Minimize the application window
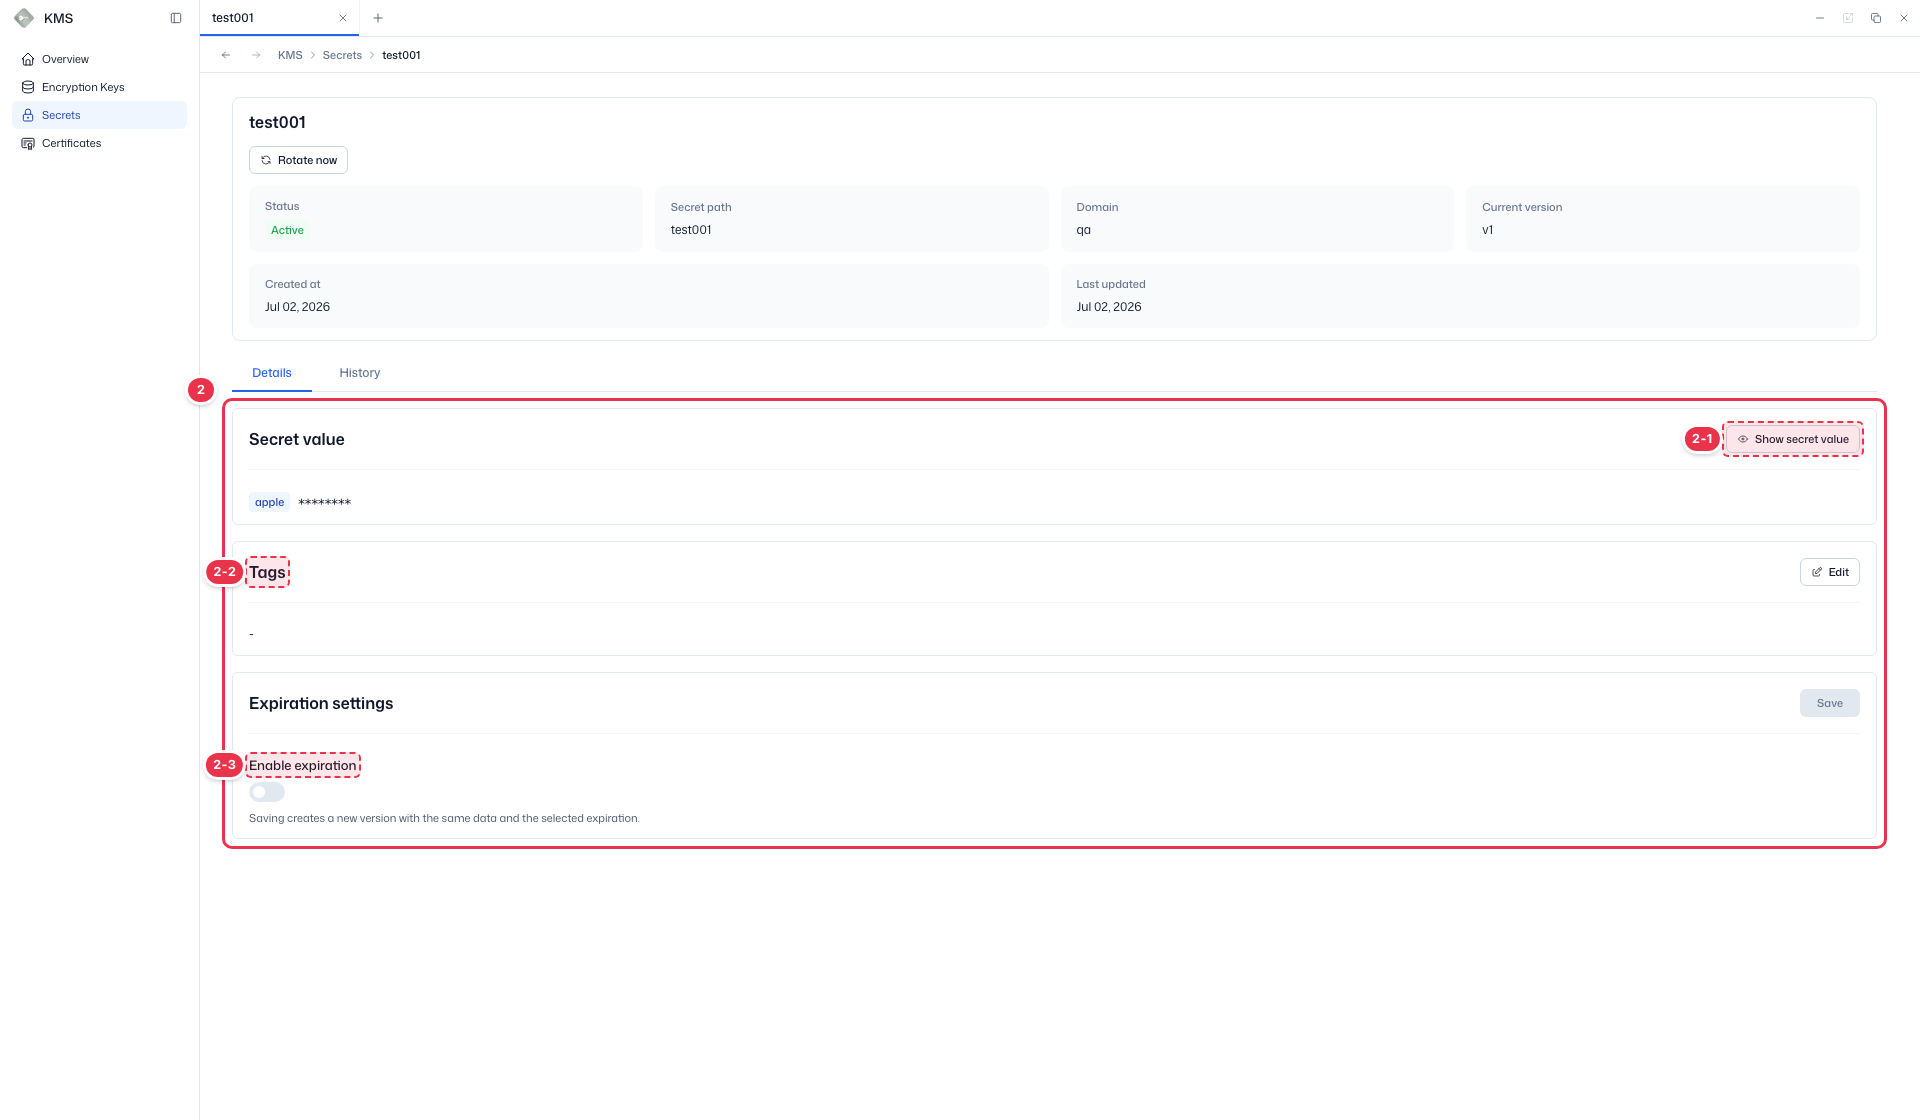1920x1120 pixels. pyautogui.click(x=1820, y=18)
